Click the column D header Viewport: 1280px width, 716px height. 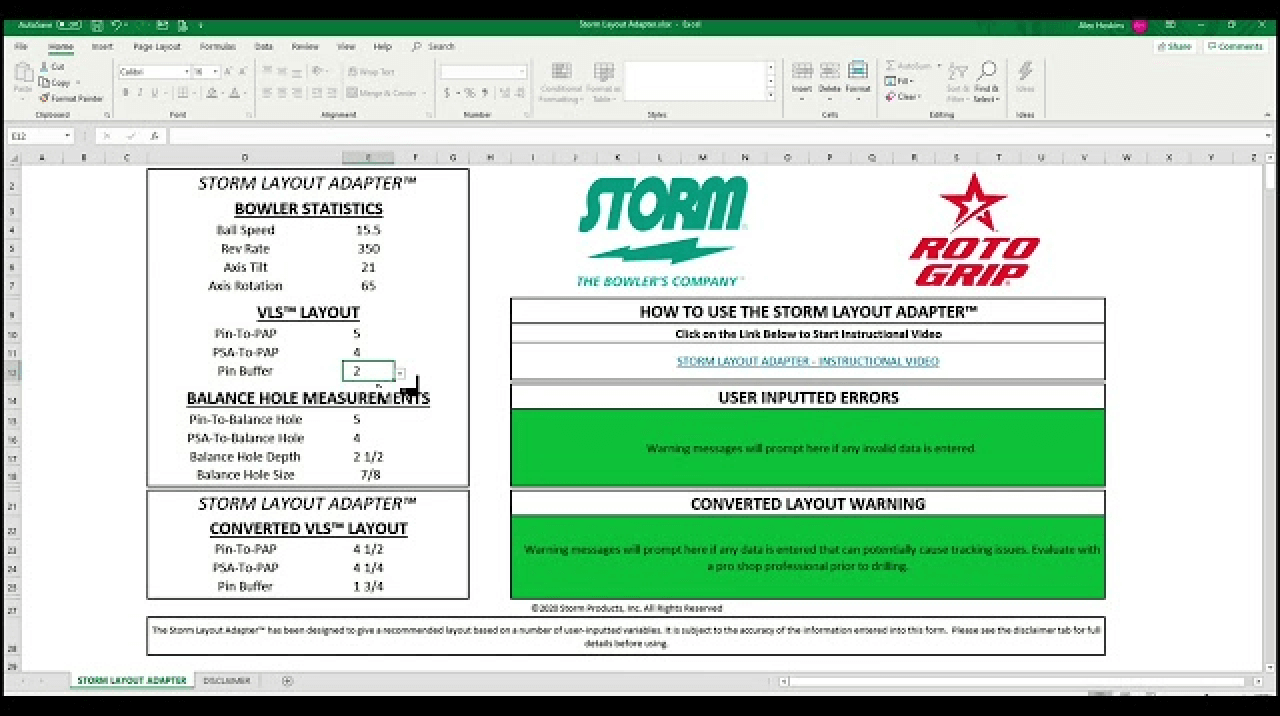pyautogui.click(x=245, y=158)
